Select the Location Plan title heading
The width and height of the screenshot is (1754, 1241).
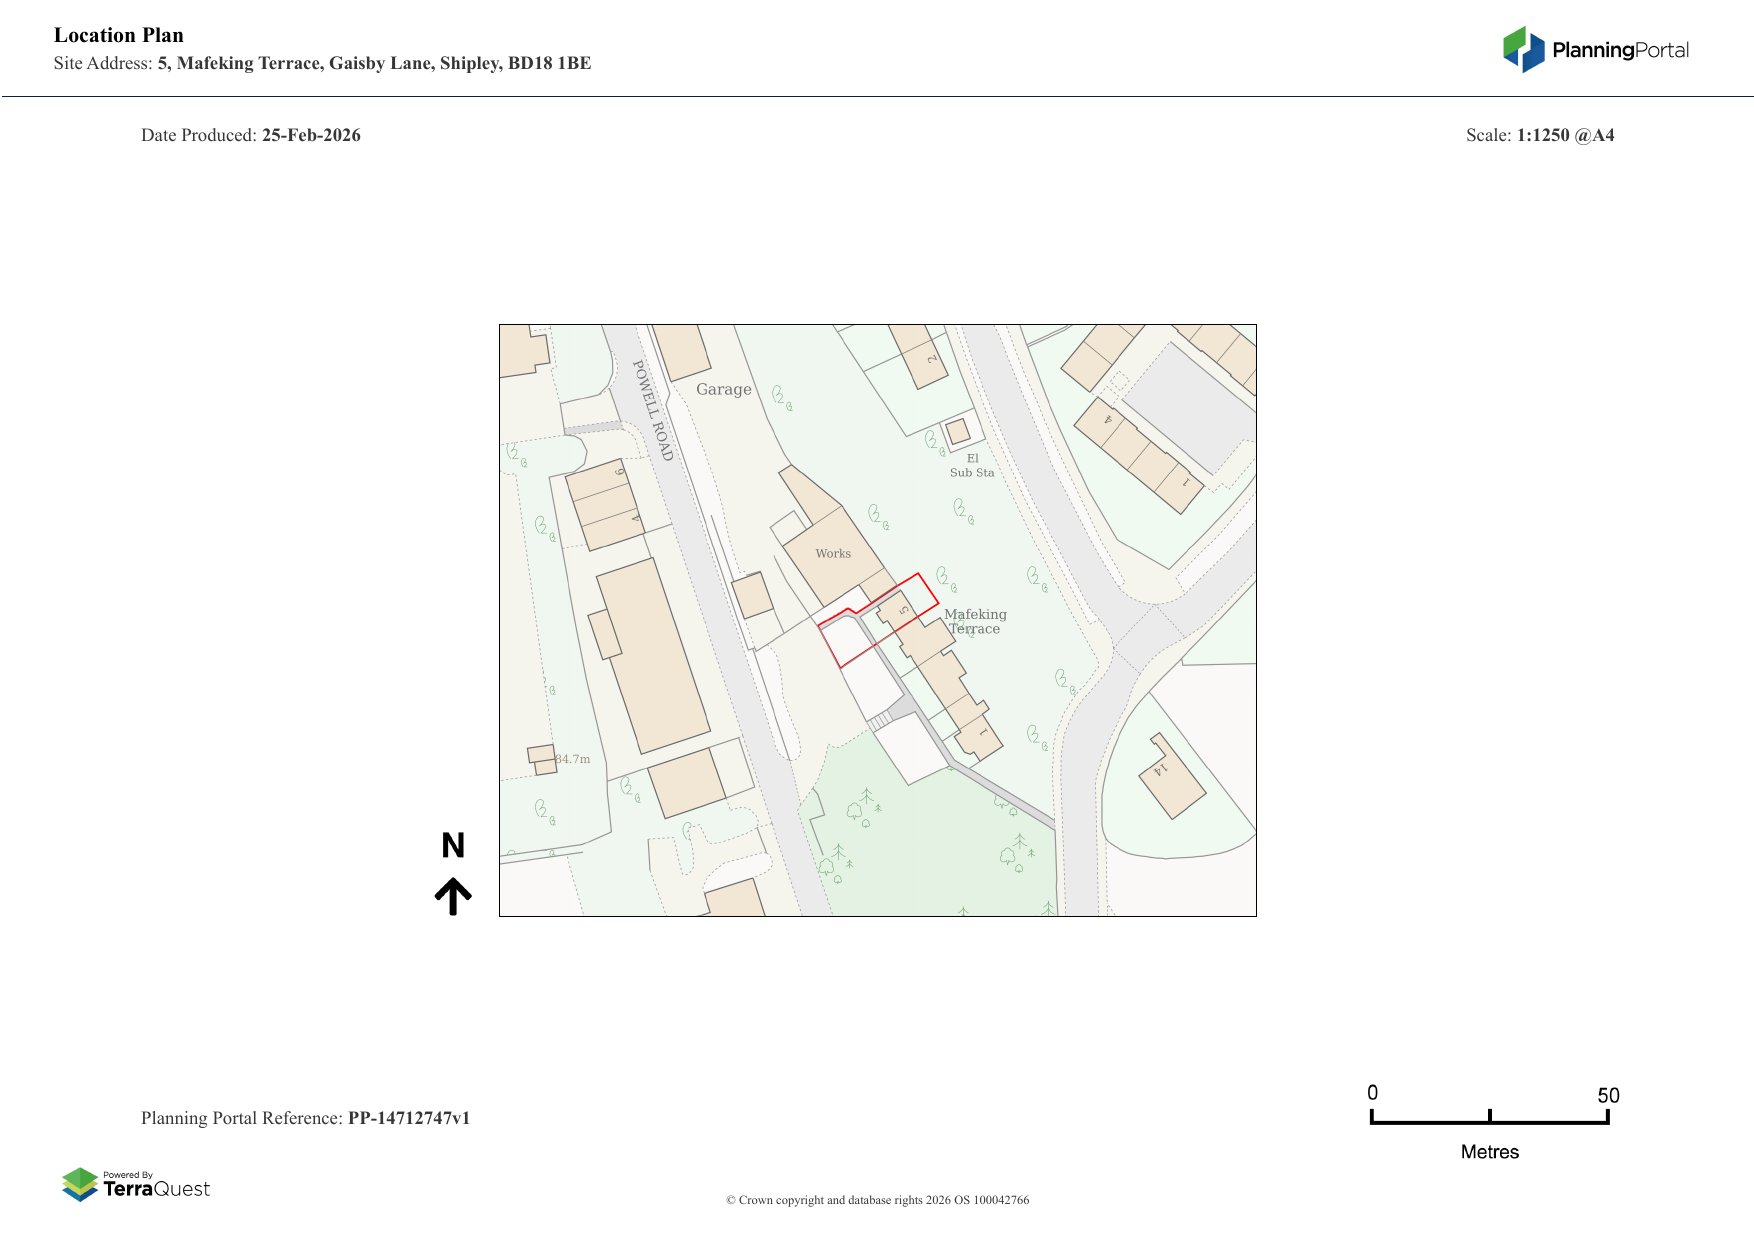(x=119, y=35)
